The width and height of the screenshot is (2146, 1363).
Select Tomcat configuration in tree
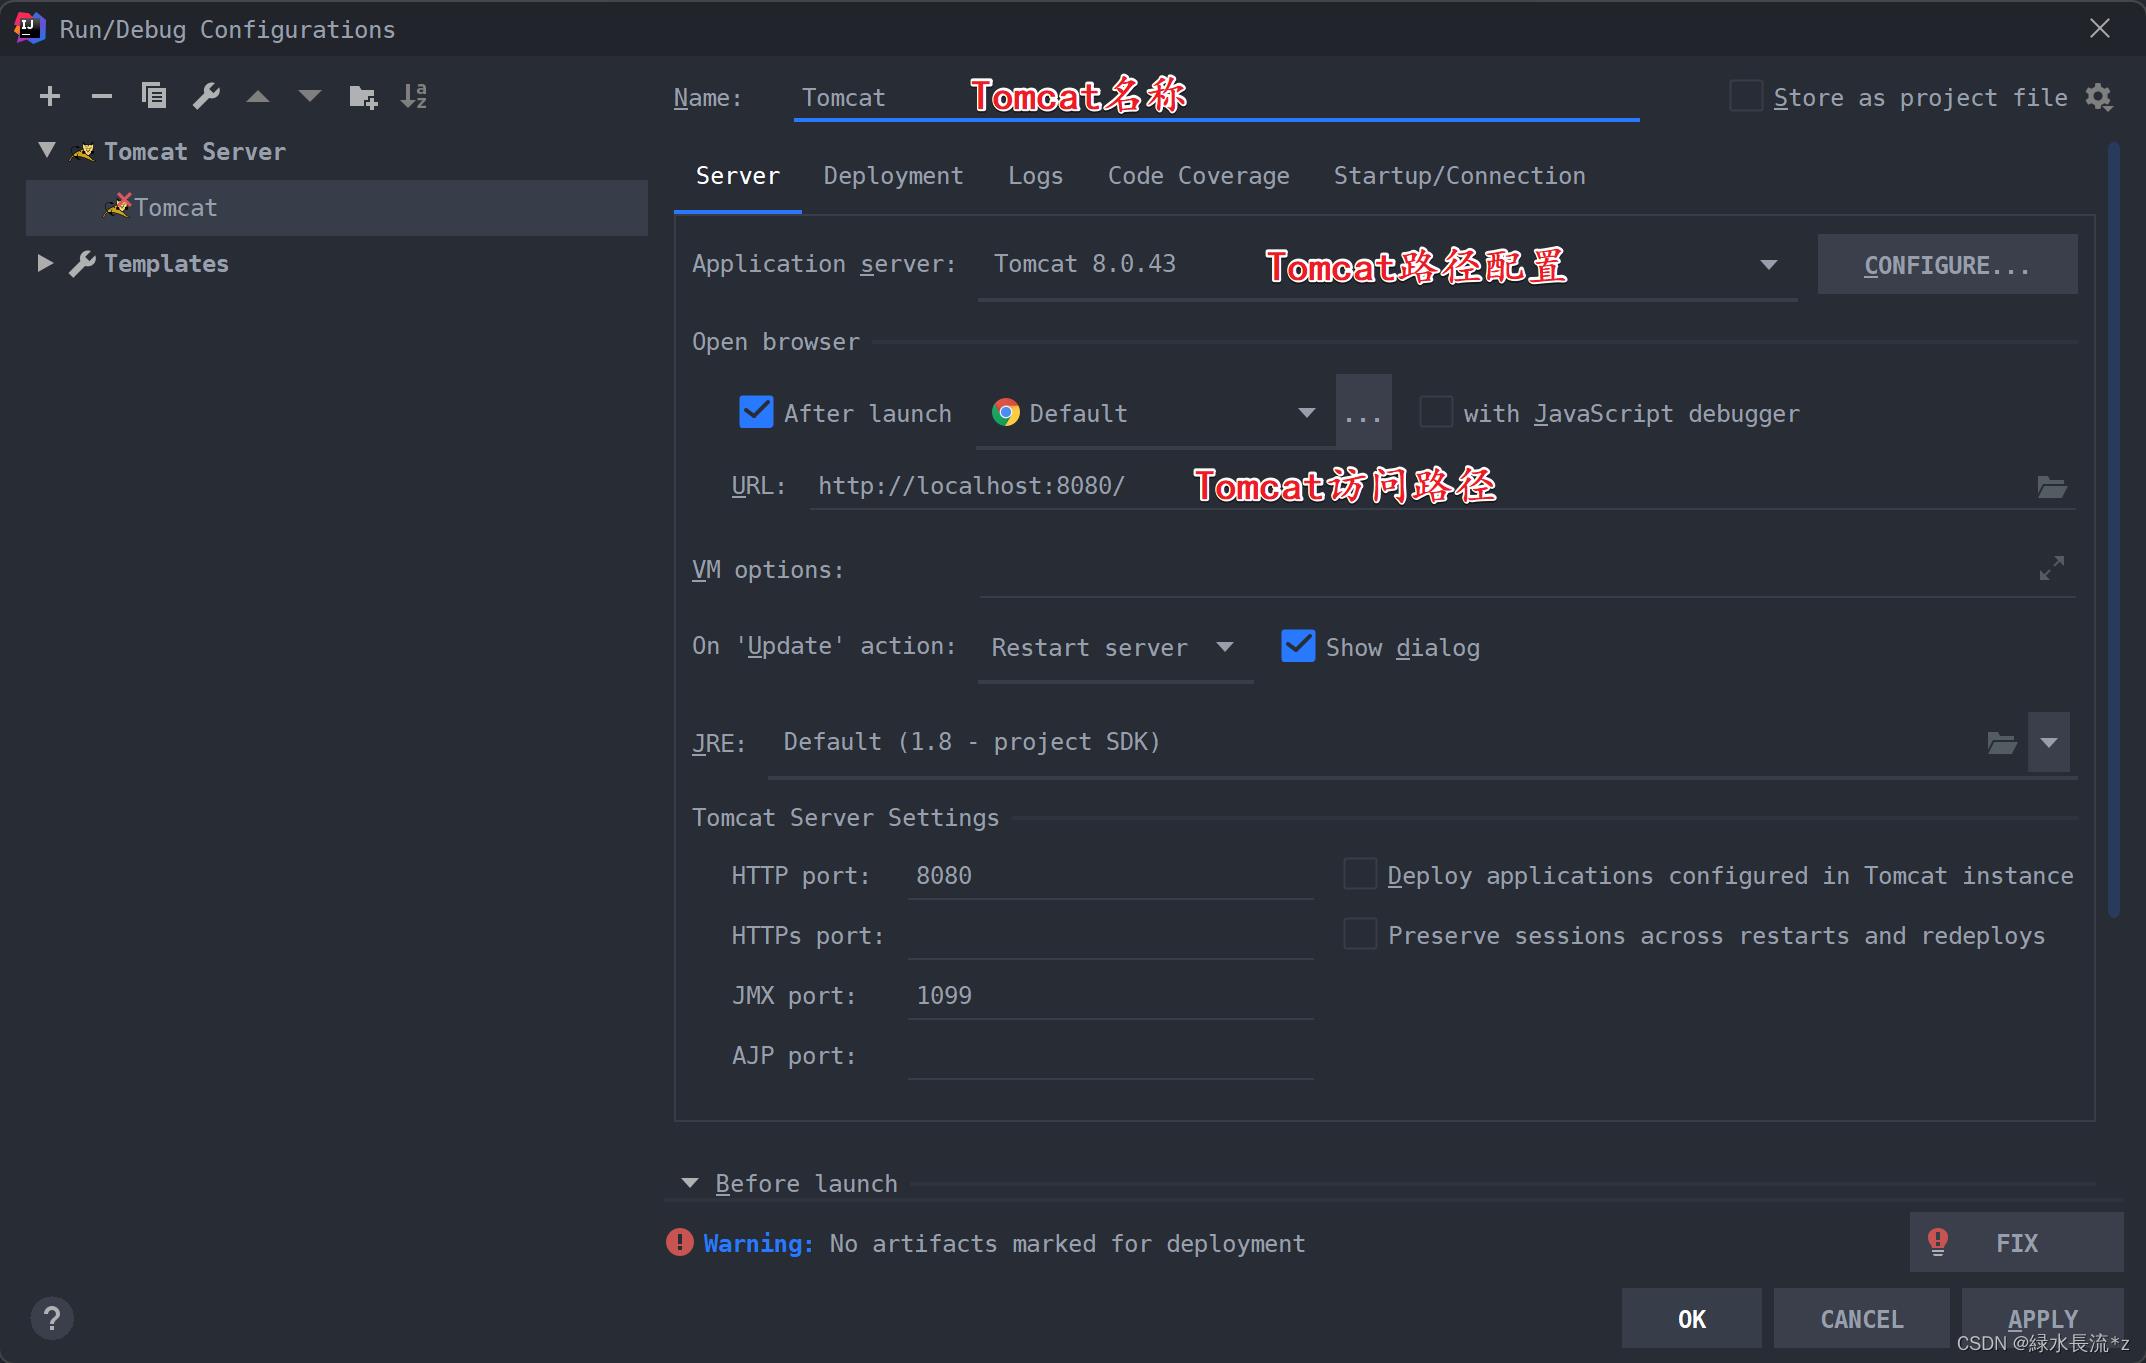pyautogui.click(x=337, y=207)
